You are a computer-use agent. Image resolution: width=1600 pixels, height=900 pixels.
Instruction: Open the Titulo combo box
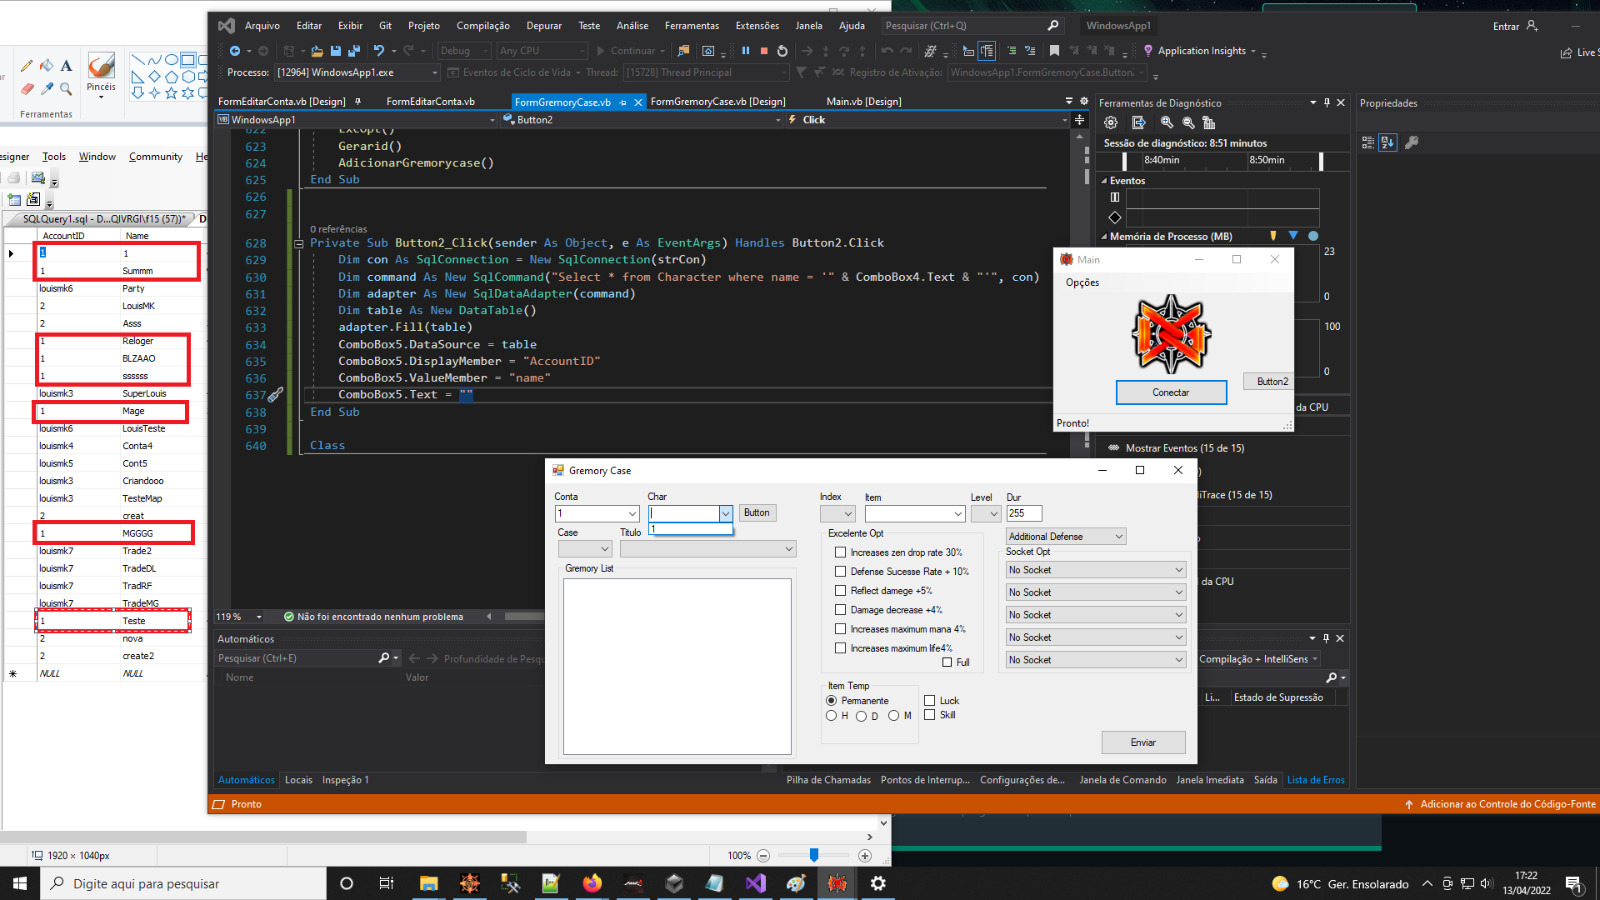pyautogui.click(x=708, y=549)
